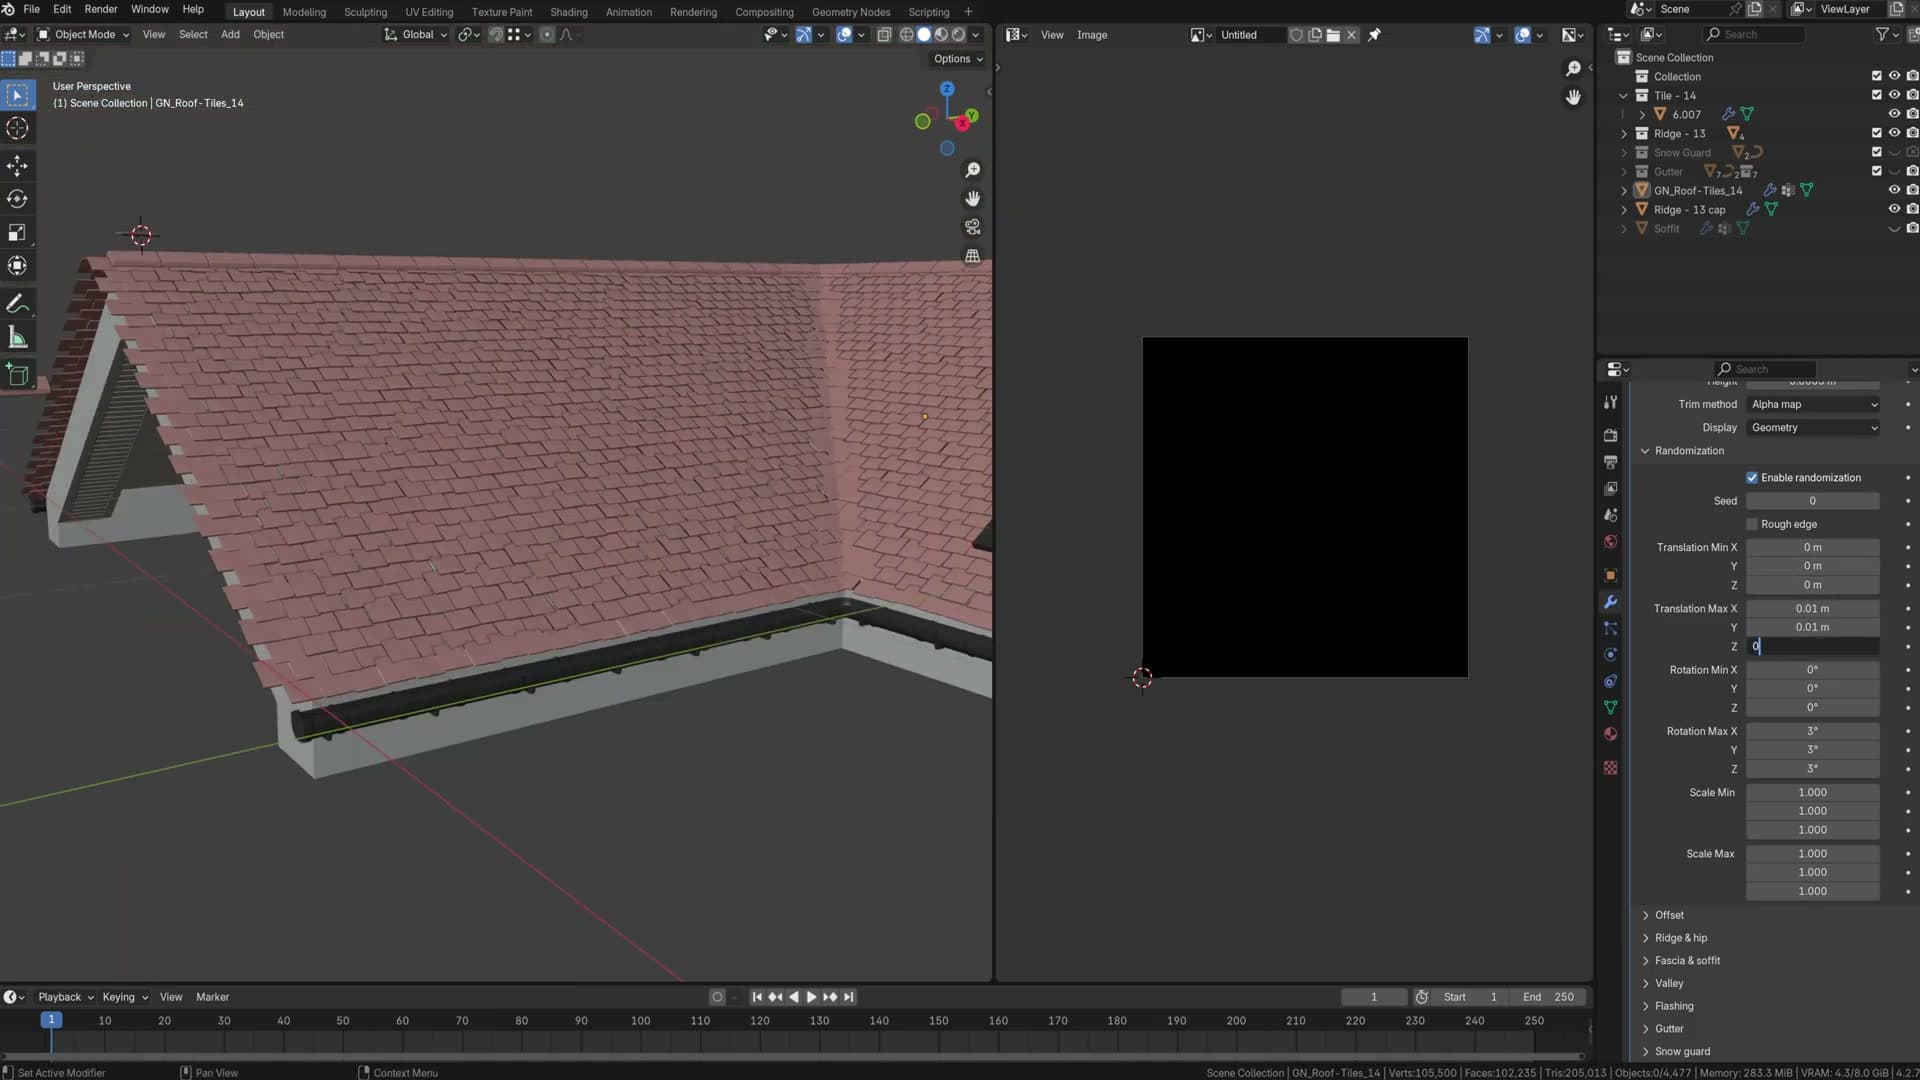The height and width of the screenshot is (1080, 1920).
Task: Toggle eye visibility for Ridge - 13 cap
Action: pyautogui.click(x=1894, y=209)
